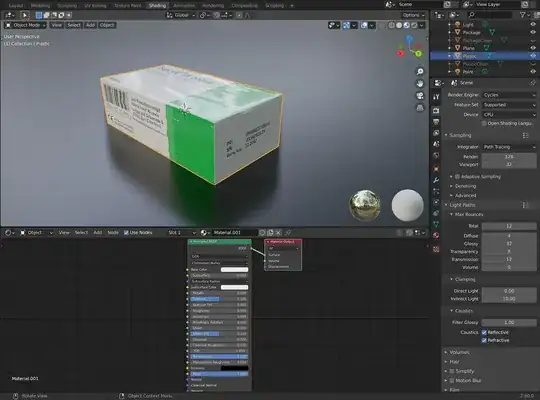Open the Global transform orientation dropdown

(180, 15)
